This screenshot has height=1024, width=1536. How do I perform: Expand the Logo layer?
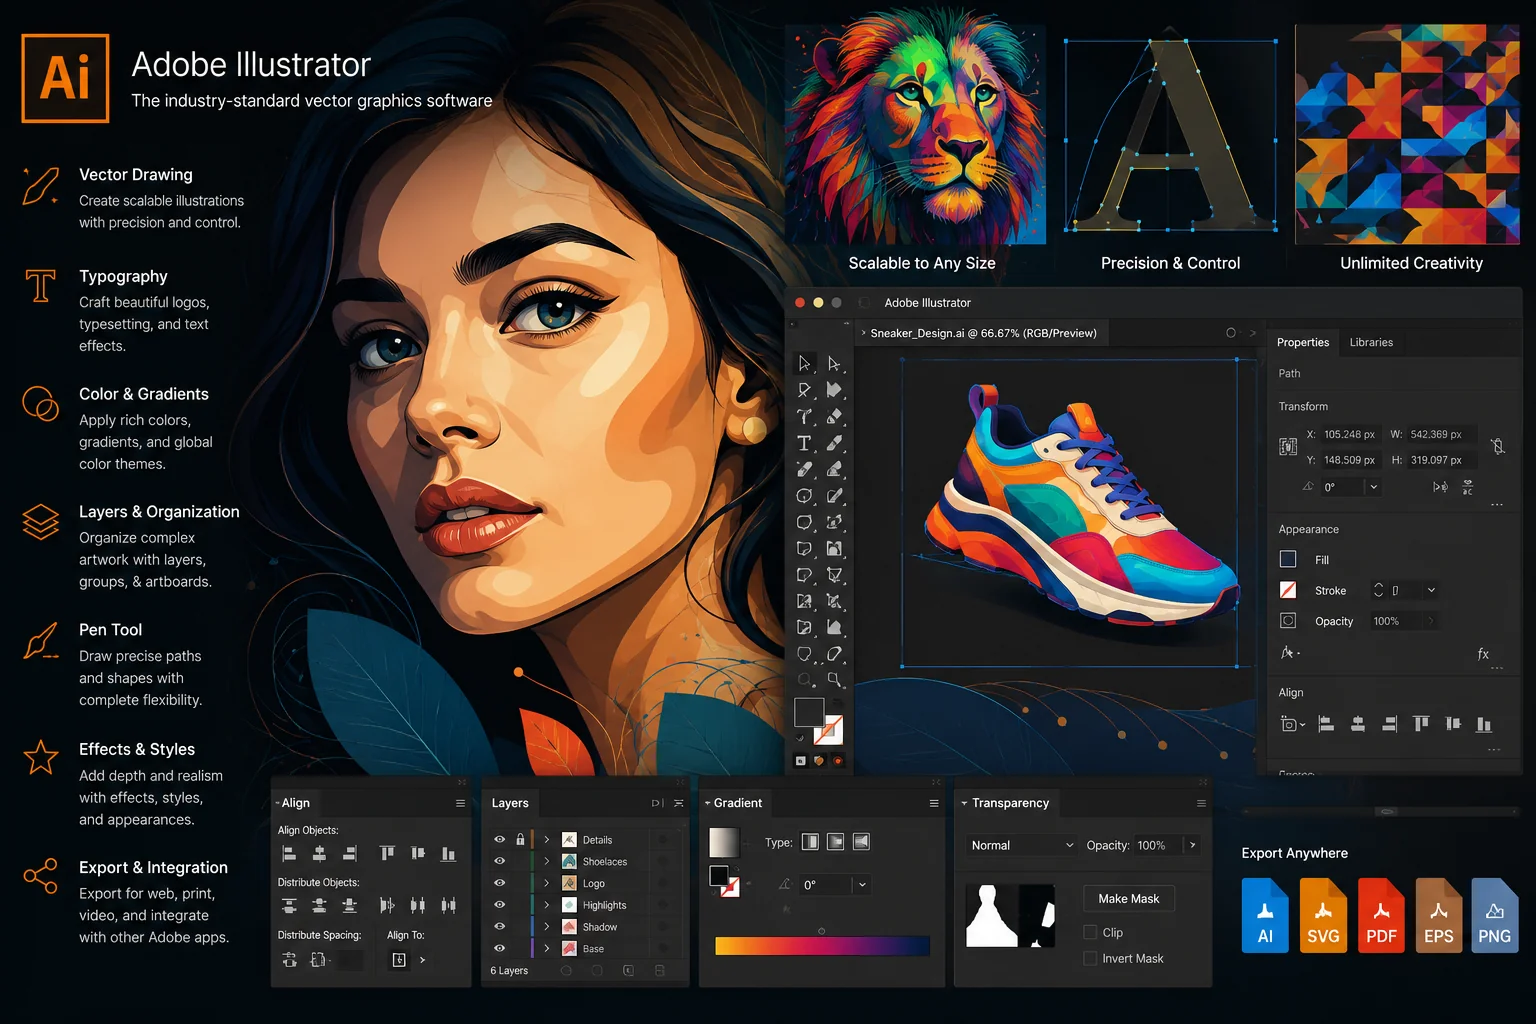click(x=547, y=883)
